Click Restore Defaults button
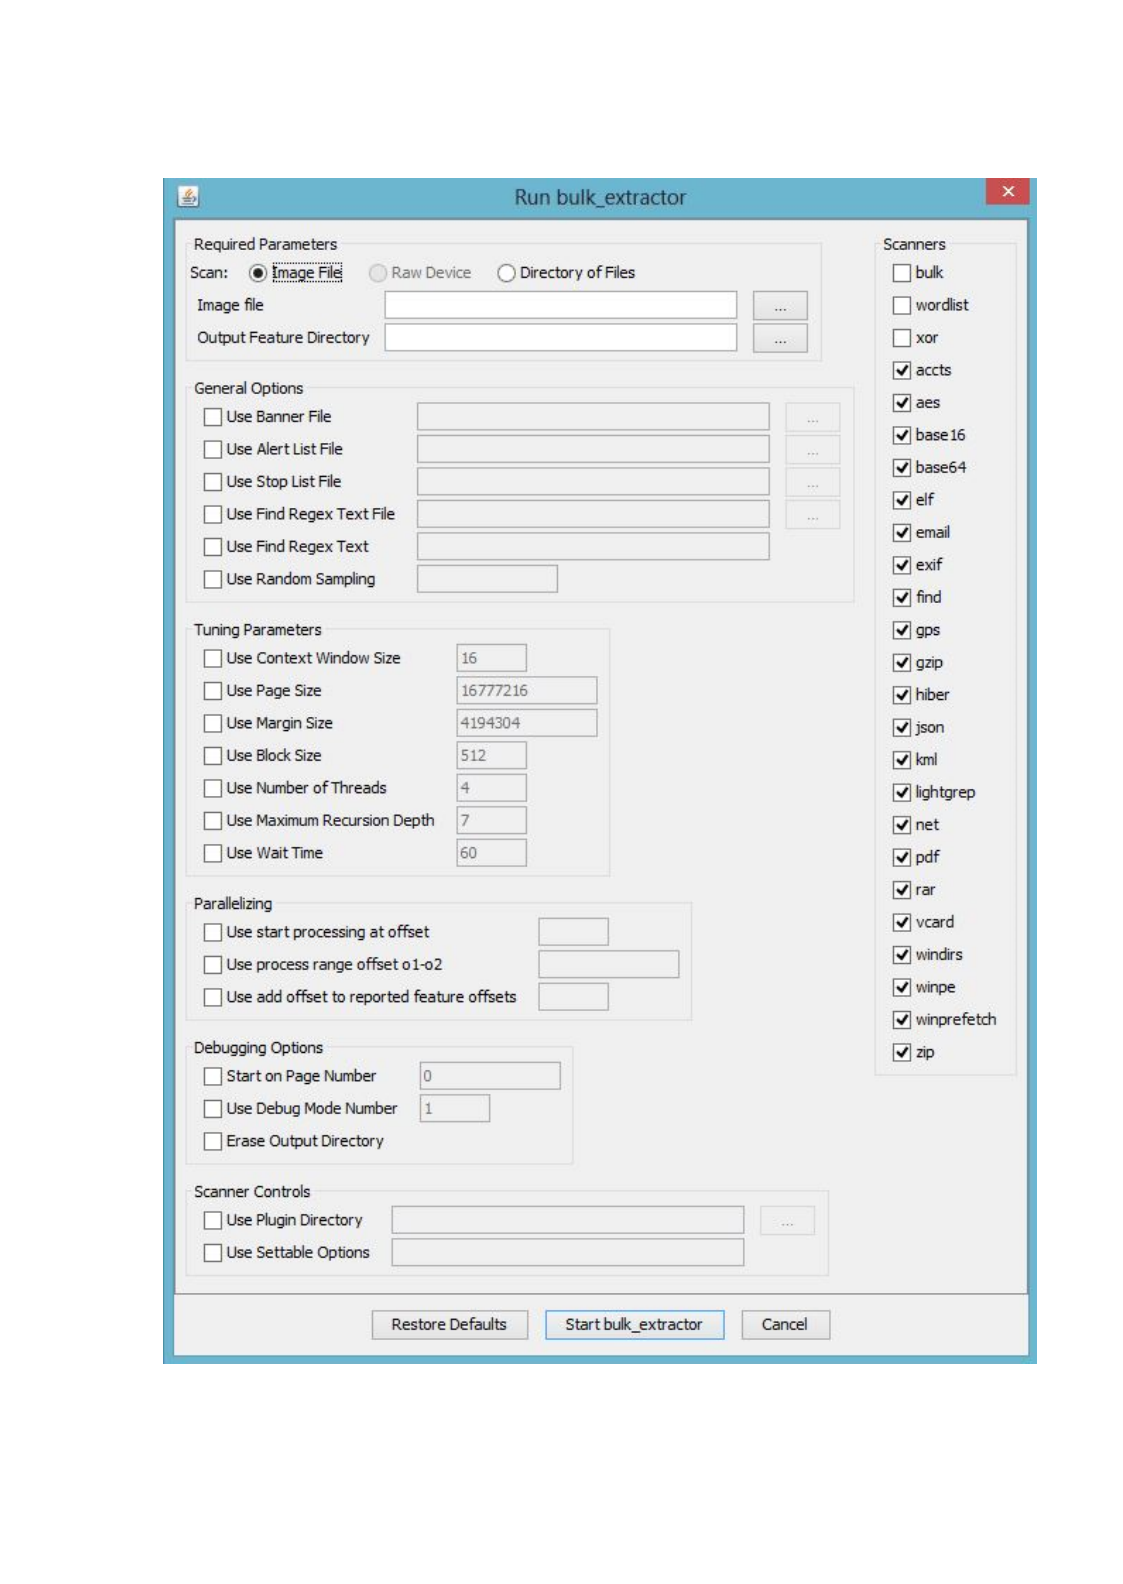Image resolution: width=1123 pixels, height=1584 pixels. [449, 1325]
